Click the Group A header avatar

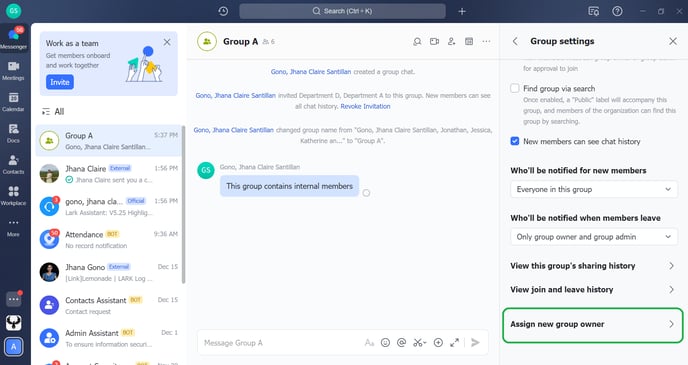207,42
